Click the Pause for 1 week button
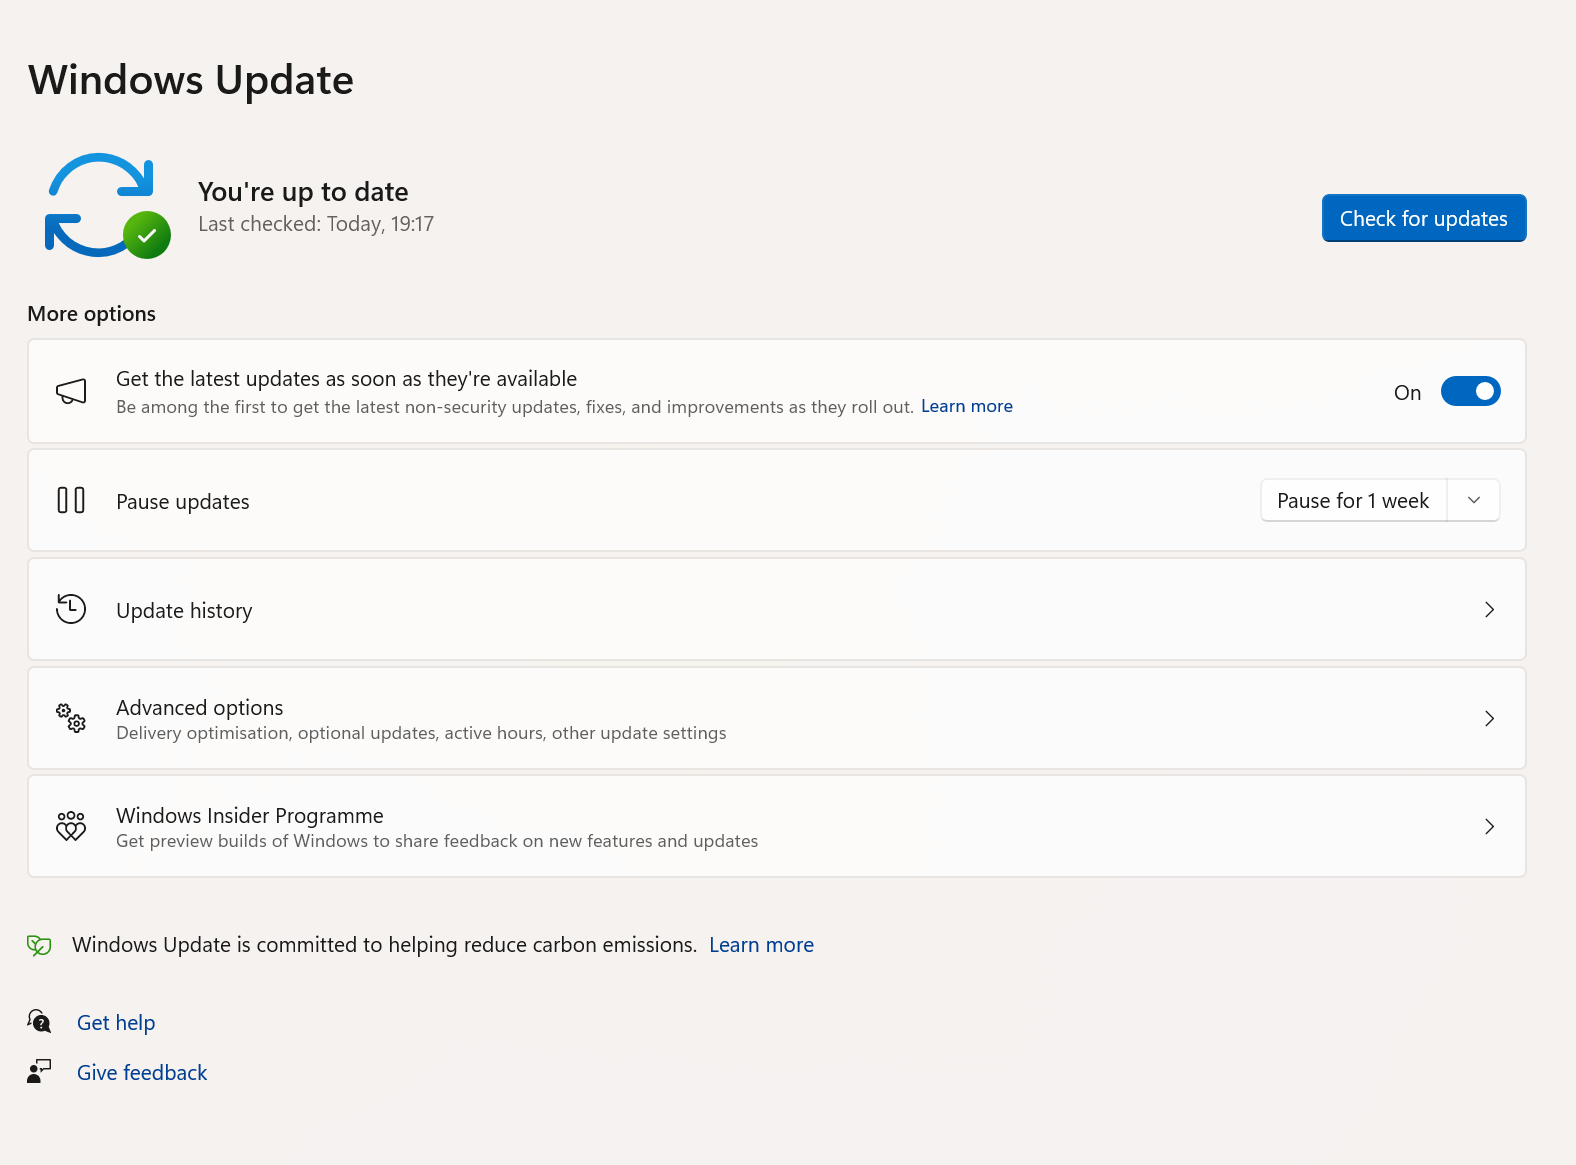This screenshot has width=1576, height=1165. 1353,500
